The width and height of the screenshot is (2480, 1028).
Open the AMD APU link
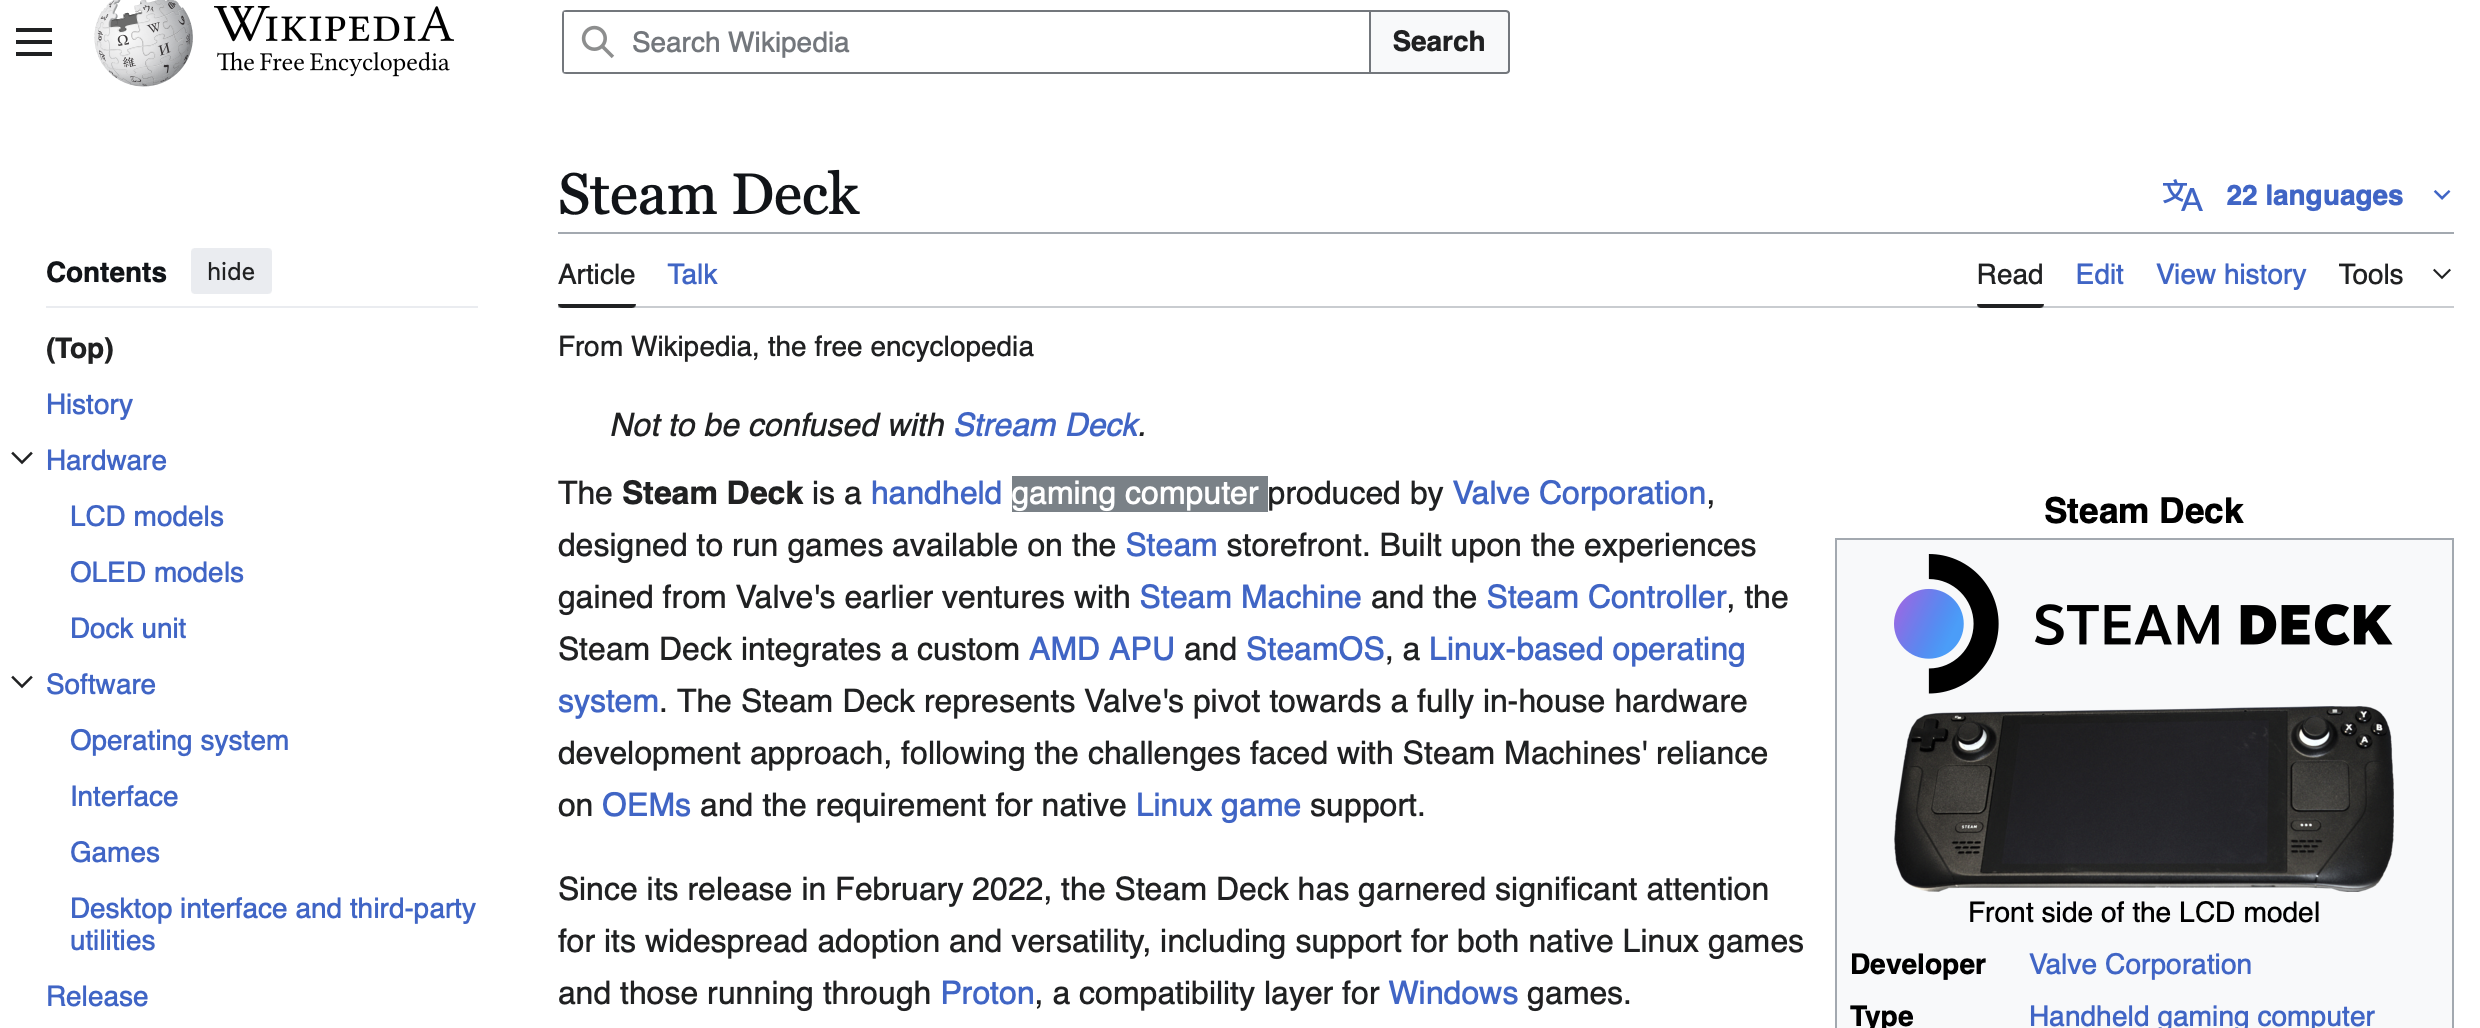point(1101,649)
